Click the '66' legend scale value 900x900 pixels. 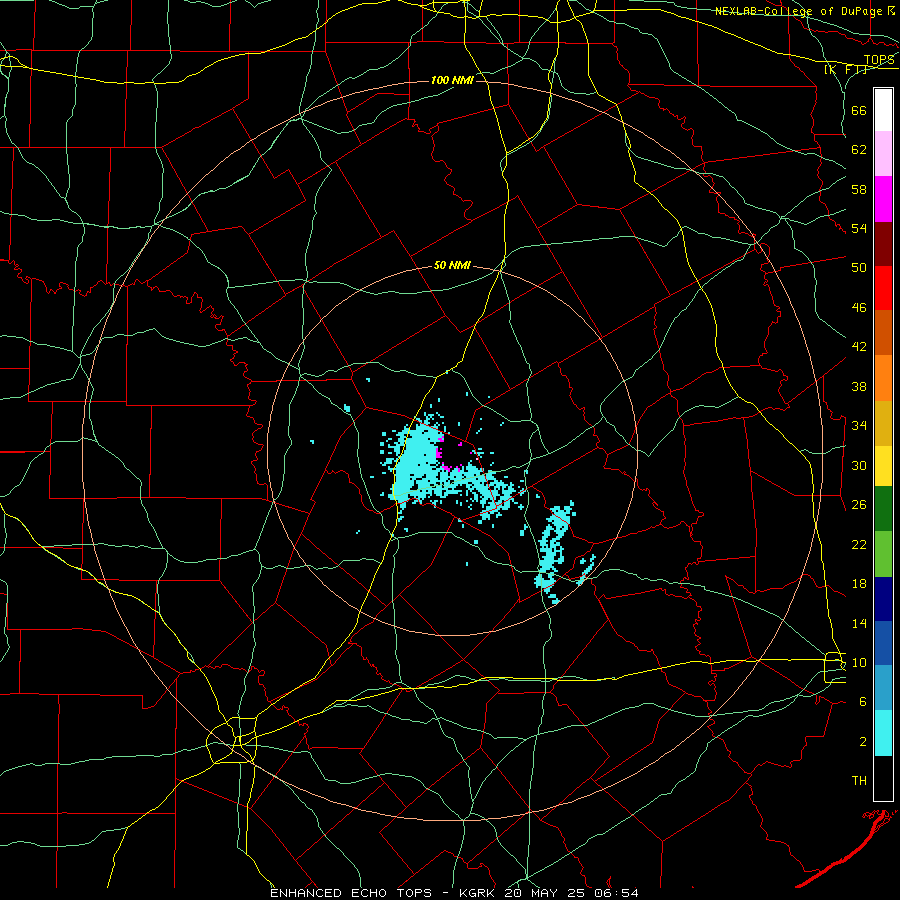pyautogui.click(x=859, y=111)
